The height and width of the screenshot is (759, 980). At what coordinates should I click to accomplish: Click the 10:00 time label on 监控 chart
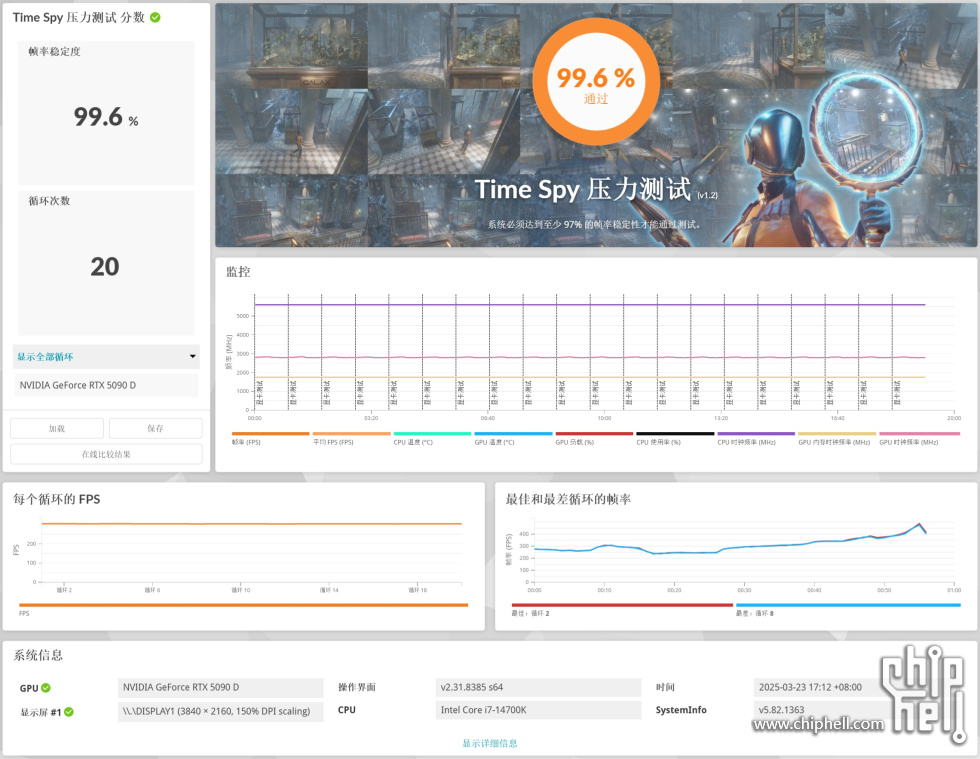point(604,418)
